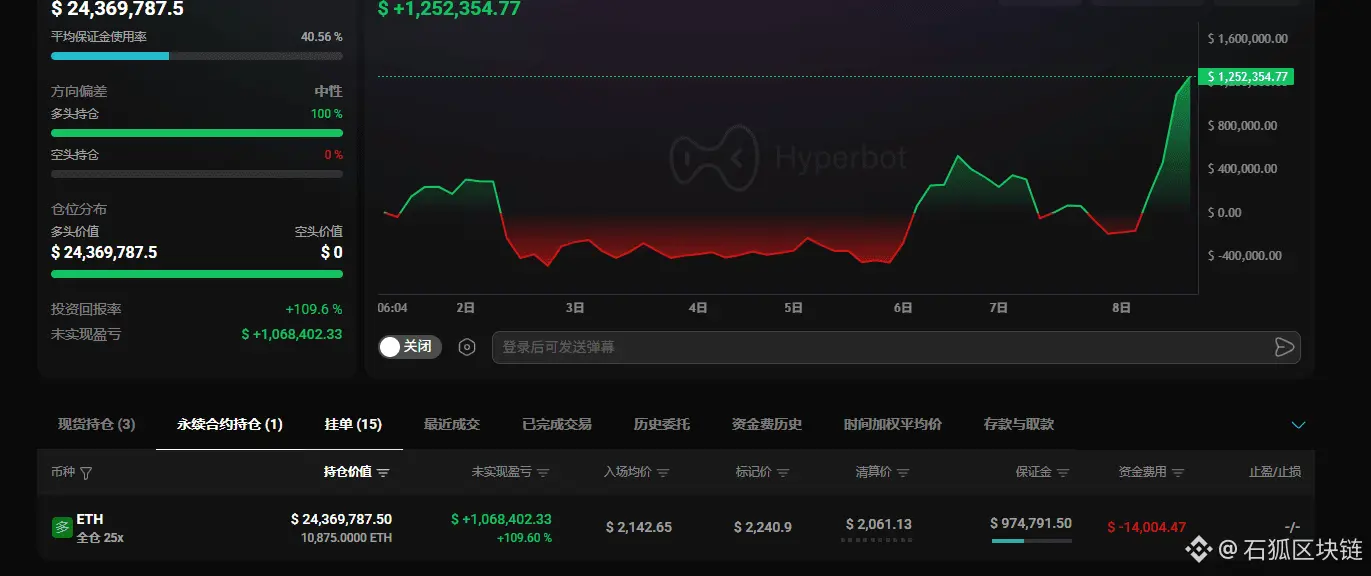
Task: Click liquidation price $ 2,061.13
Action: click(x=879, y=524)
